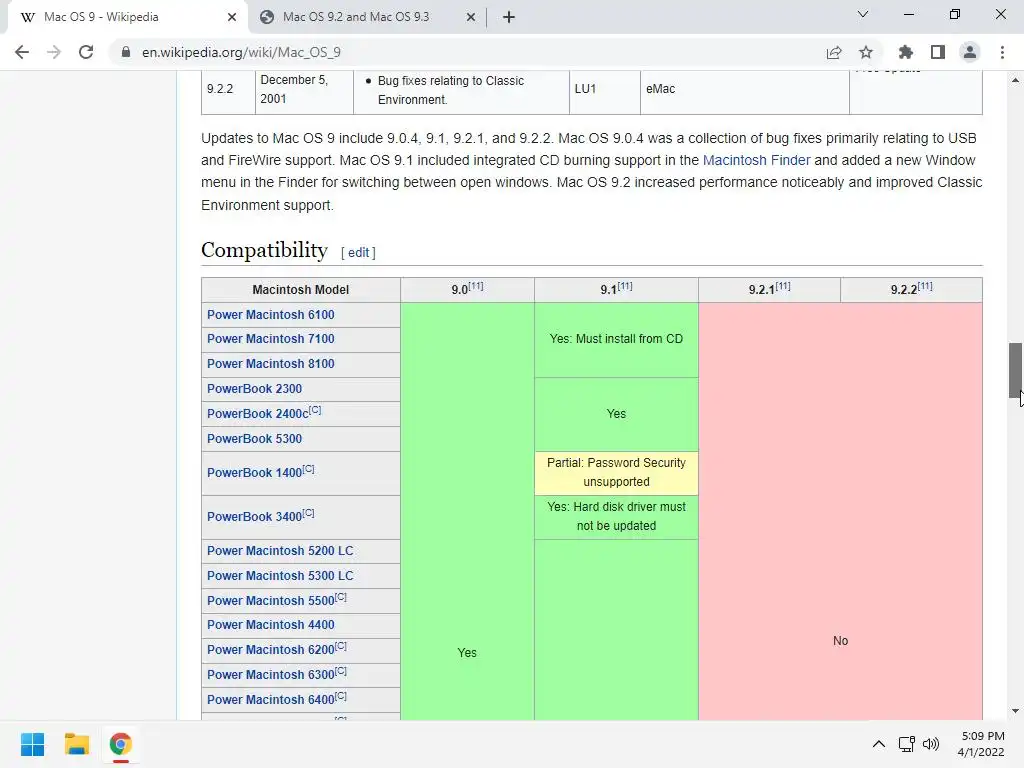Open the volume tray icon
Viewport: 1024px width, 768px height.
[x=931, y=744]
